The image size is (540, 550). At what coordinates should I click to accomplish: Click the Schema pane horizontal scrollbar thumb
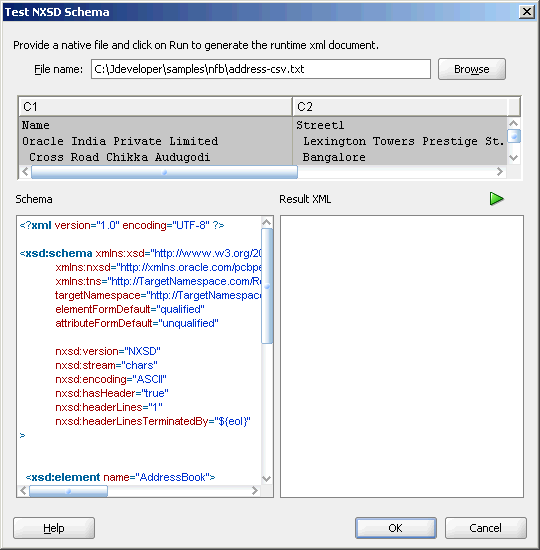click(68, 491)
